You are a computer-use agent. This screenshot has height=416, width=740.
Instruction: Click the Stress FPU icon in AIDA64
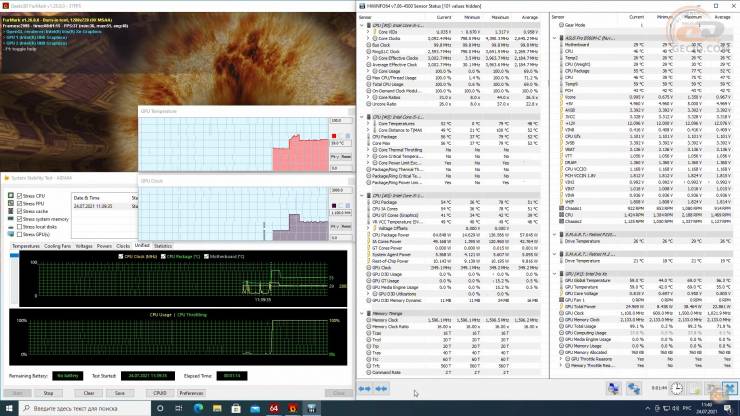11,204
